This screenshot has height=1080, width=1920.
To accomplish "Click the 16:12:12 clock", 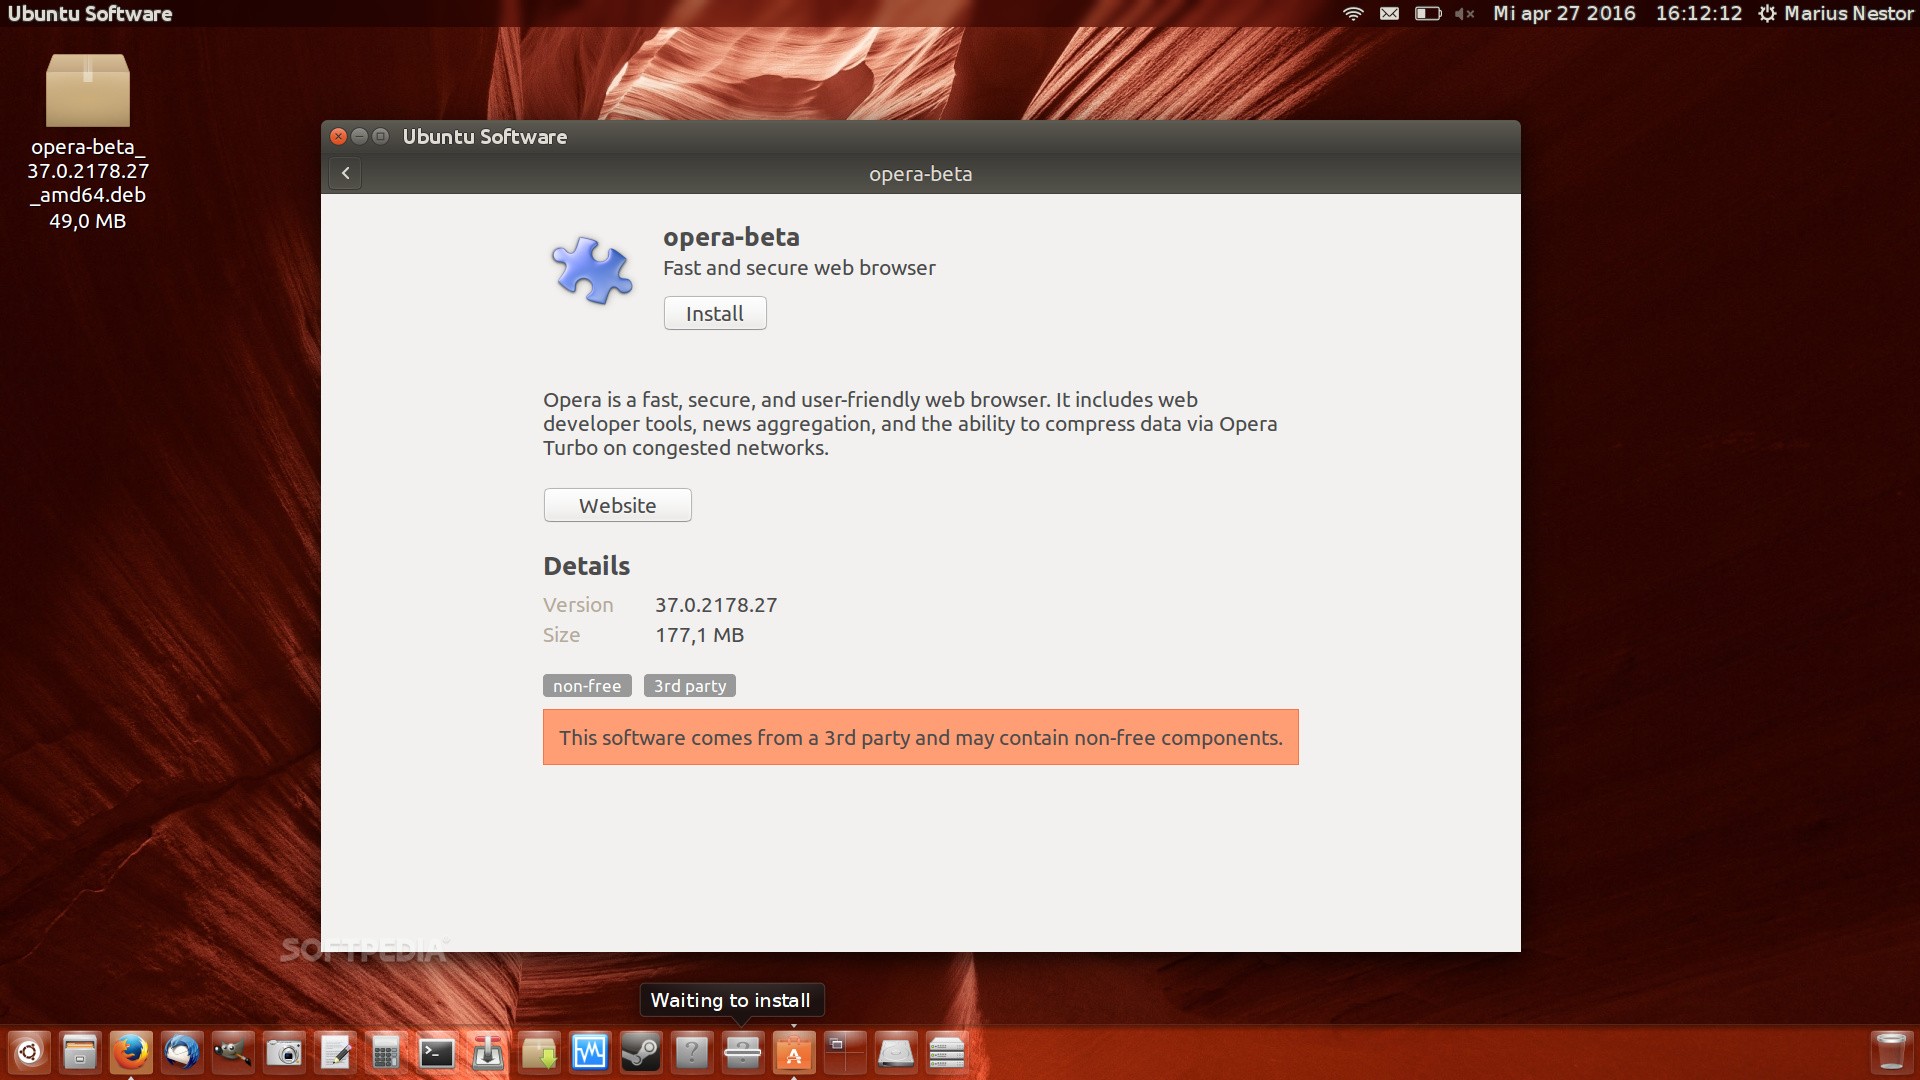I will tap(1698, 13).
